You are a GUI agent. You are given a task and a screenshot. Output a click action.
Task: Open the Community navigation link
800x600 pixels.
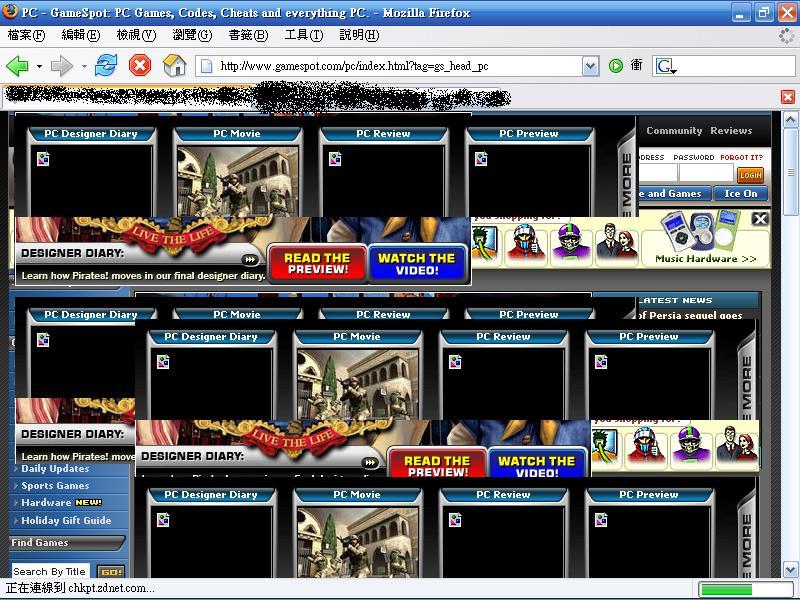click(x=674, y=131)
